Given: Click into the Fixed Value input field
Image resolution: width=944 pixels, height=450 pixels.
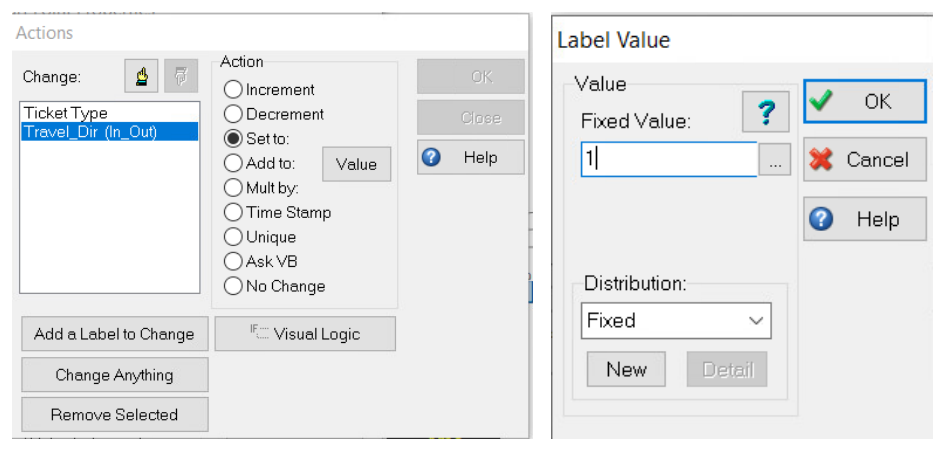Looking at the screenshot, I should tap(669, 159).
